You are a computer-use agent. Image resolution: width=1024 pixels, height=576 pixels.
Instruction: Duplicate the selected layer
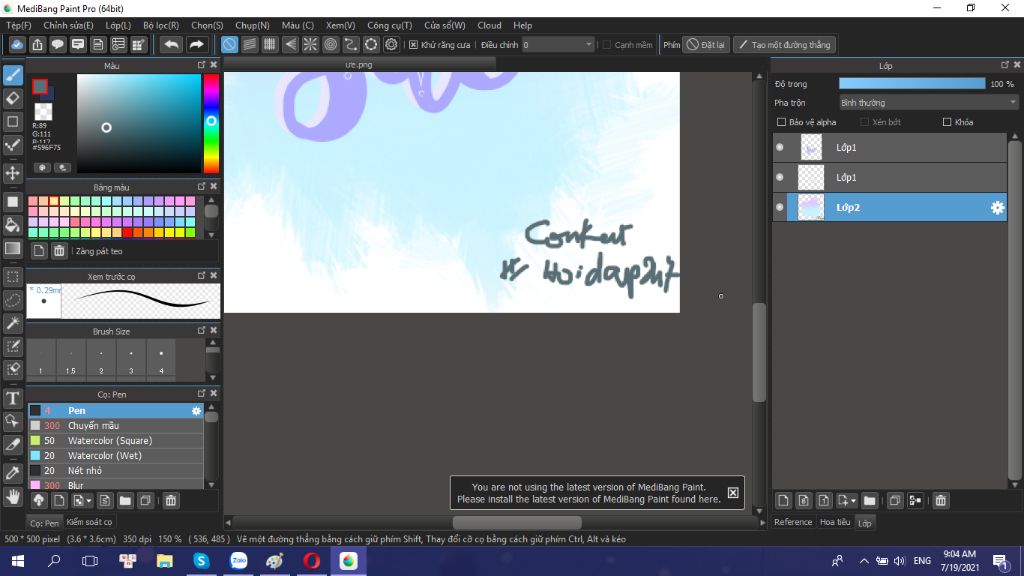tap(895, 501)
